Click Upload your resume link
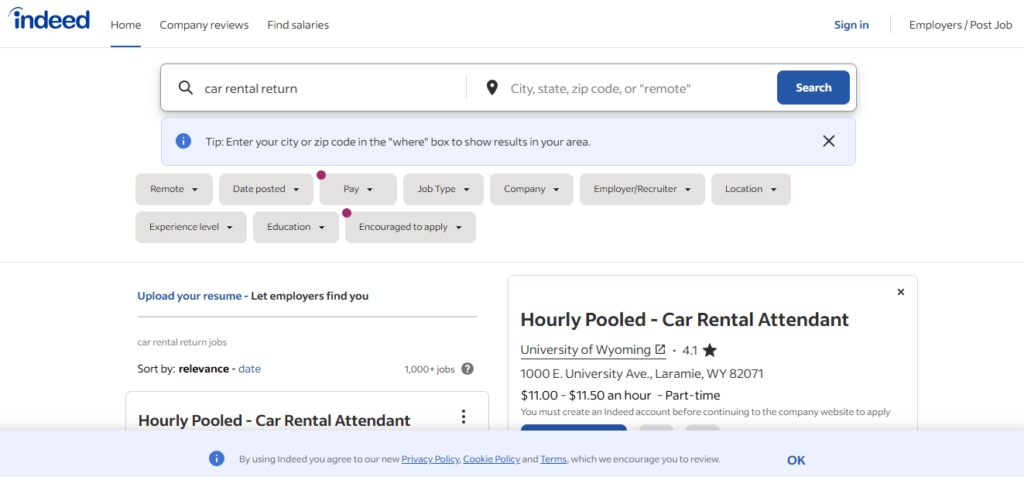This screenshot has width=1024, height=477. (189, 295)
